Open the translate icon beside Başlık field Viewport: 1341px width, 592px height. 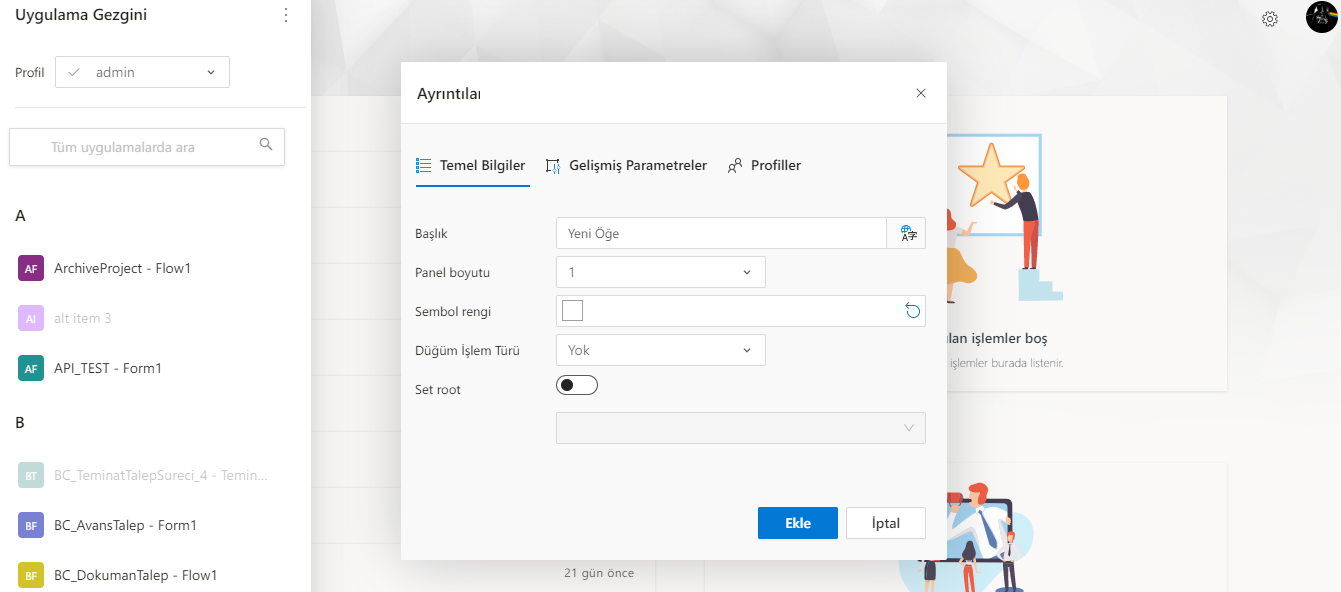click(907, 233)
